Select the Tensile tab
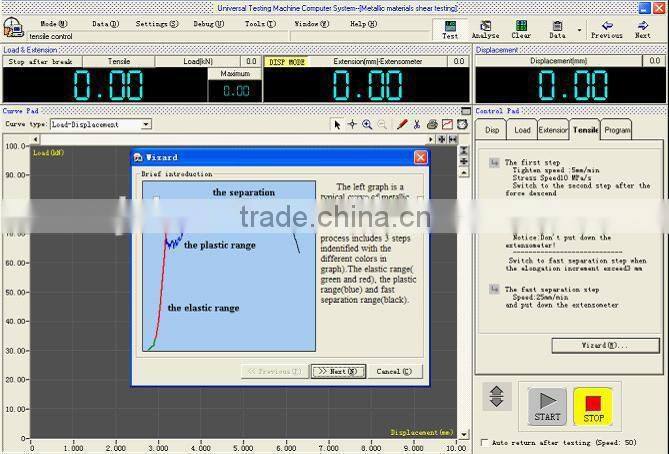 [585, 129]
